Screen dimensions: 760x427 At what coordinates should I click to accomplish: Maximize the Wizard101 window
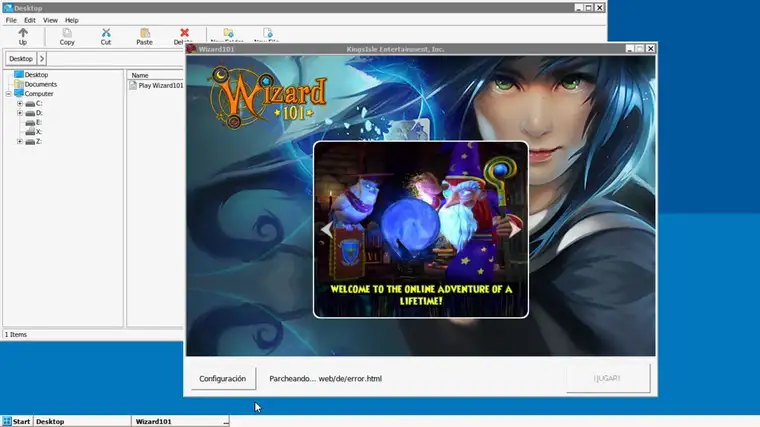click(640, 48)
